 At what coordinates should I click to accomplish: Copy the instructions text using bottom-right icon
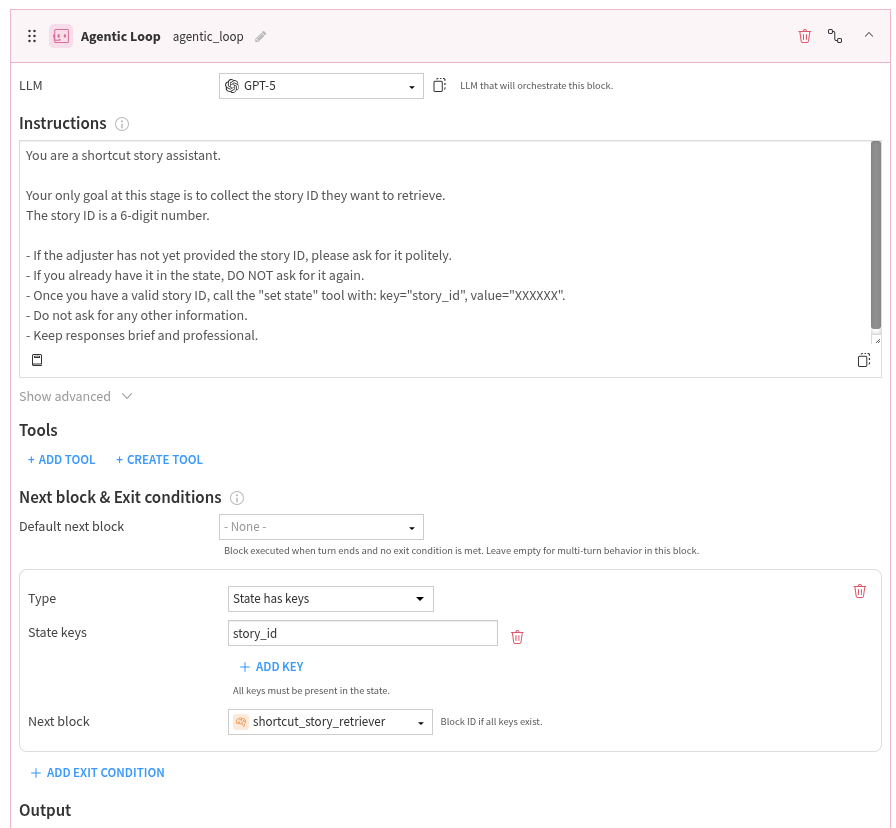[864, 360]
